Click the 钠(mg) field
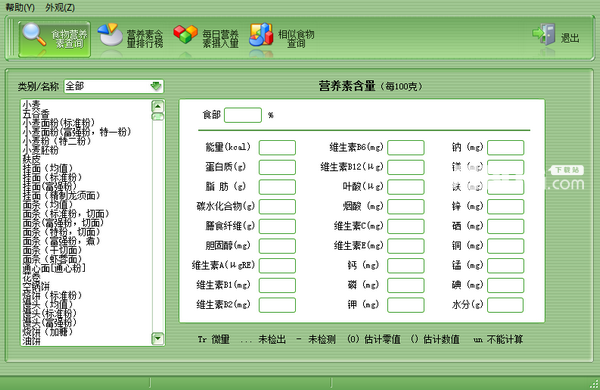 point(505,147)
